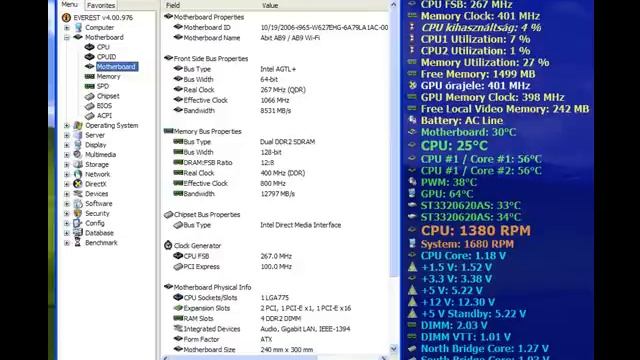Click the Form Factor row
The width and height of the screenshot is (640, 360).
(x=276, y=339)
